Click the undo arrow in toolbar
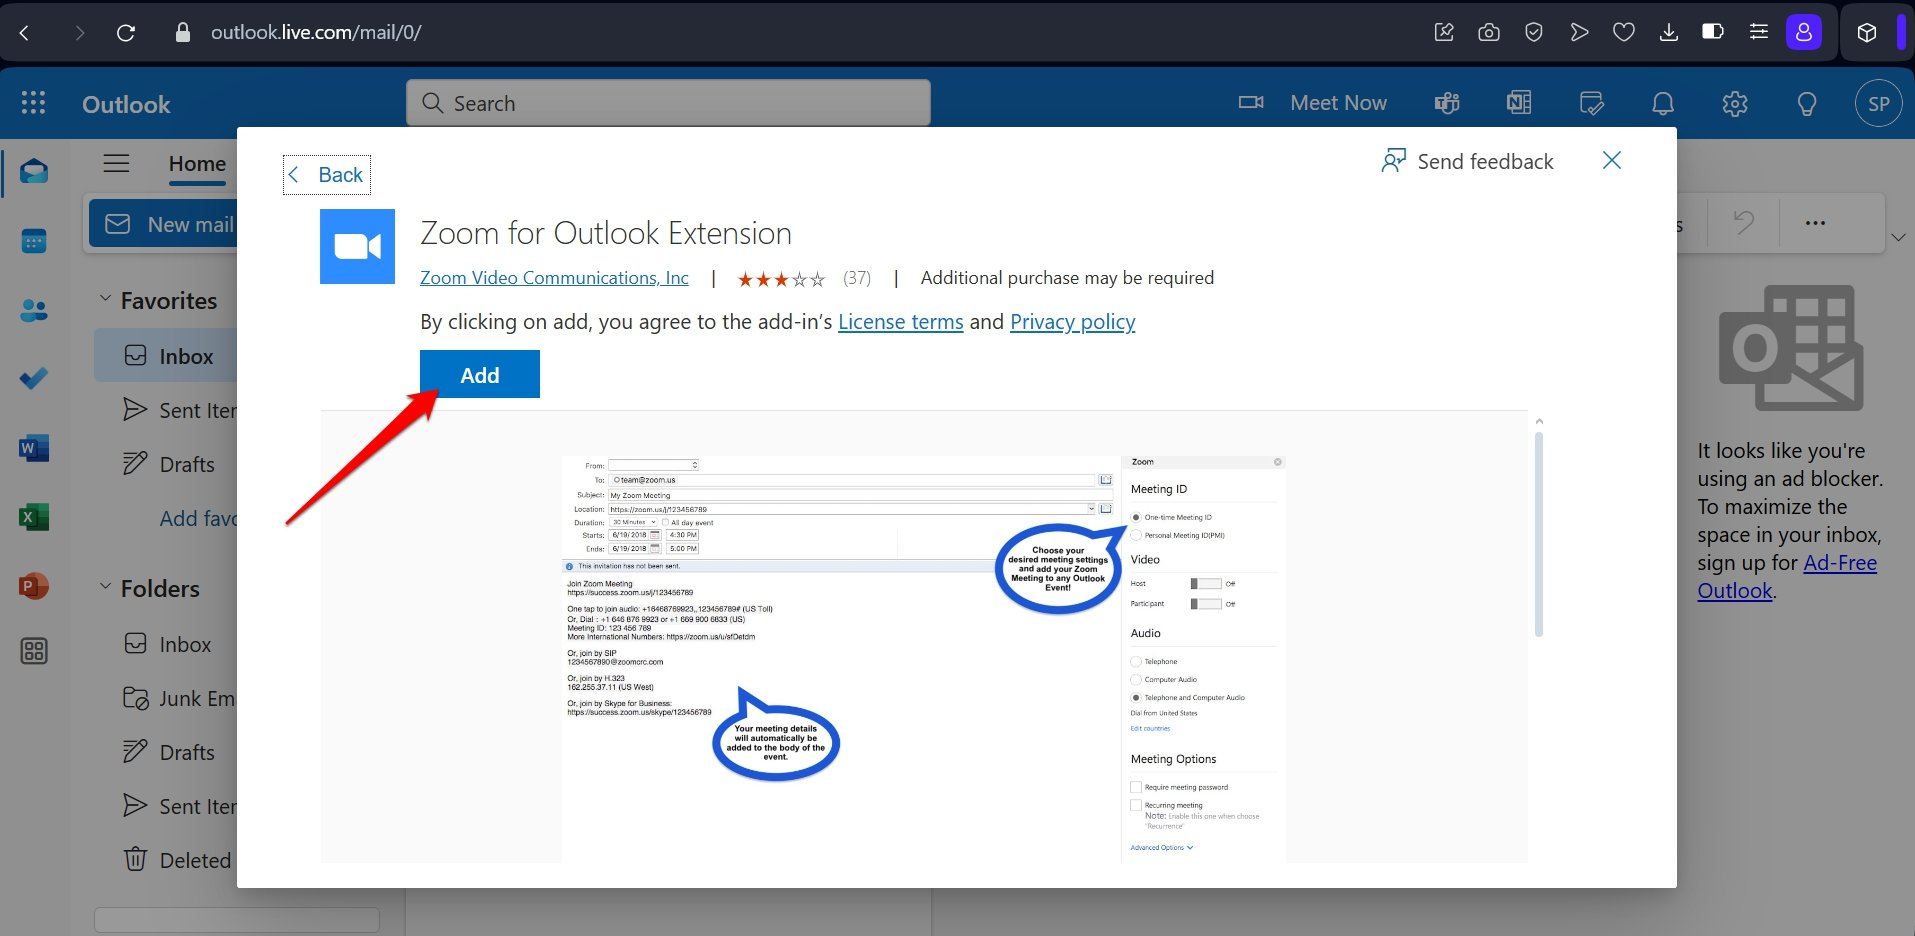The width and height of the screenshot is (1915, 936). pyautogui.click(x=1743, y=223)
